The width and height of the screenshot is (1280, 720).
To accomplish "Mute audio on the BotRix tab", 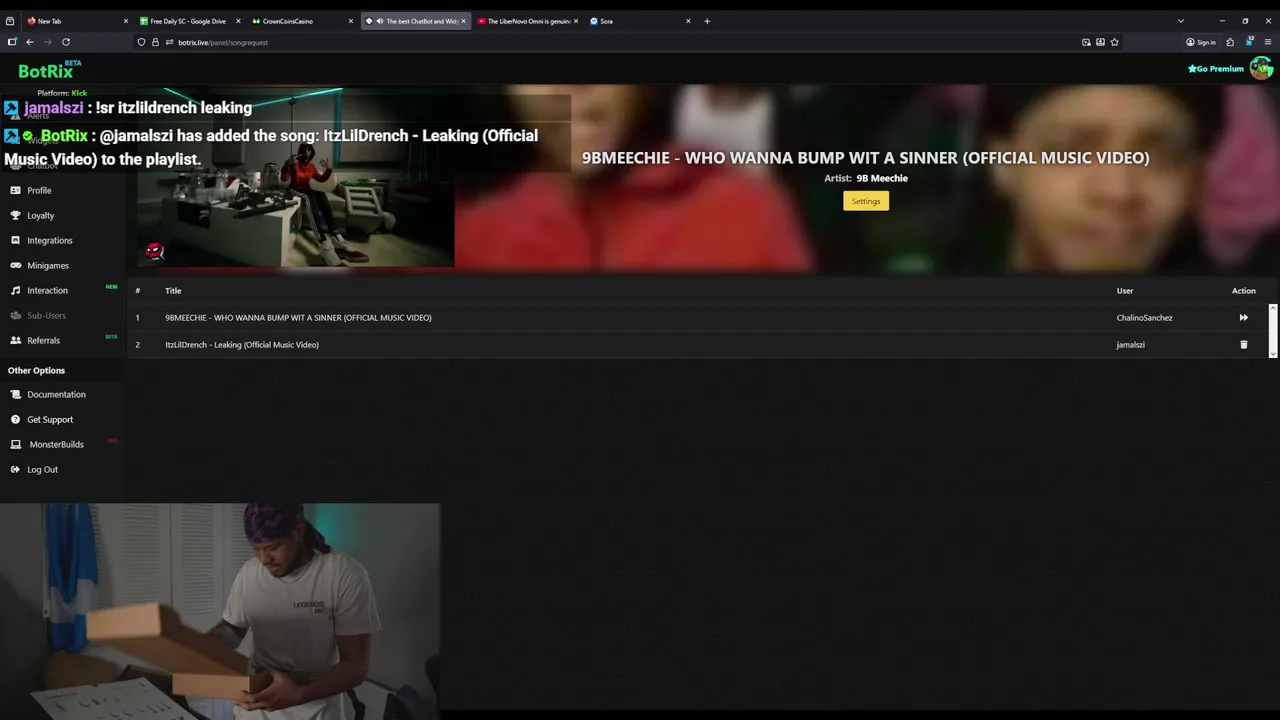I will (380, 21).
